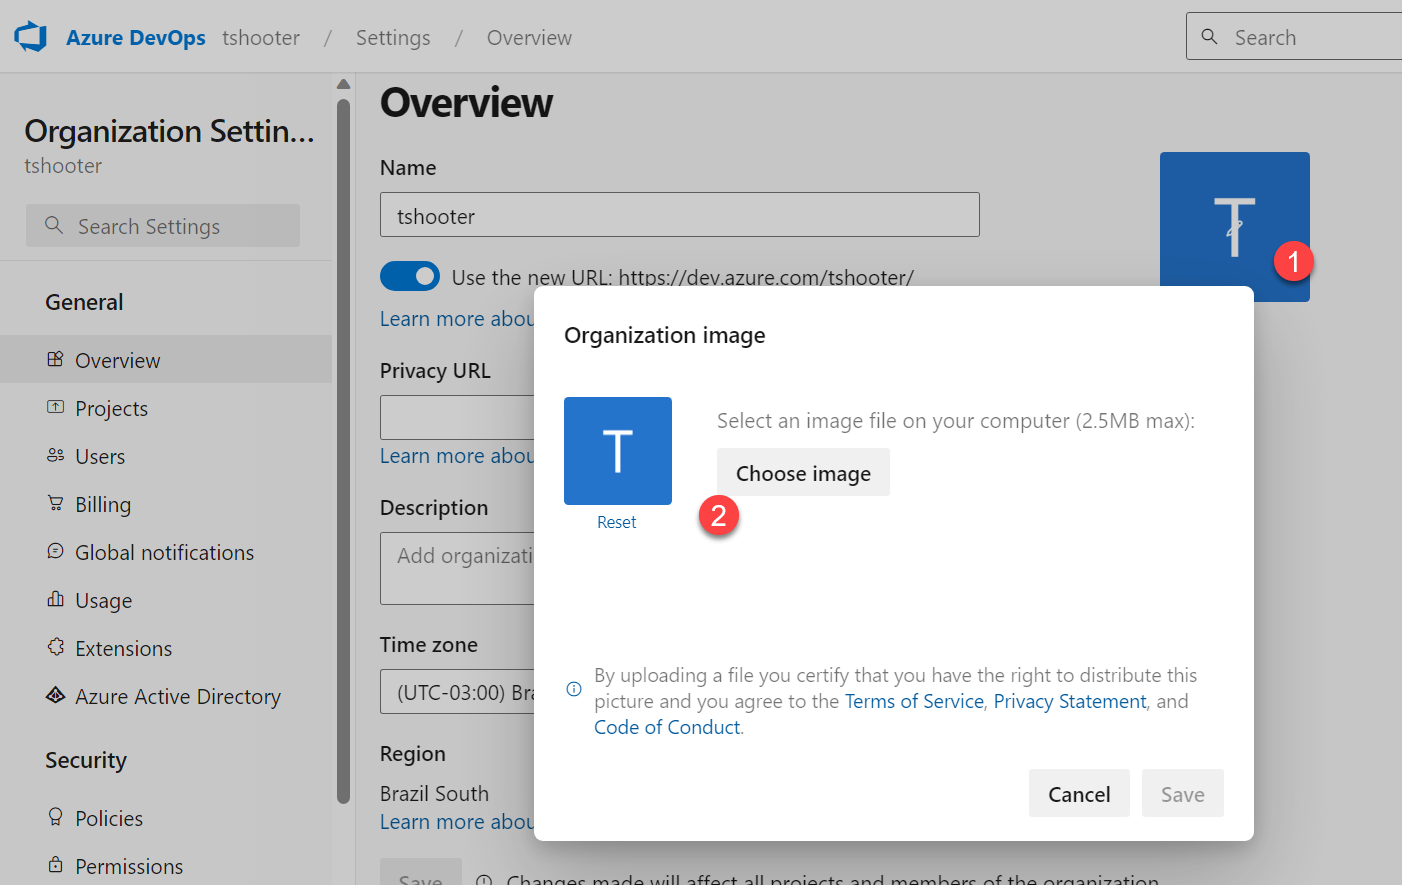Click the Policies lightbulb icon
Screen dimensions: 1402x885
coord(55,817)
